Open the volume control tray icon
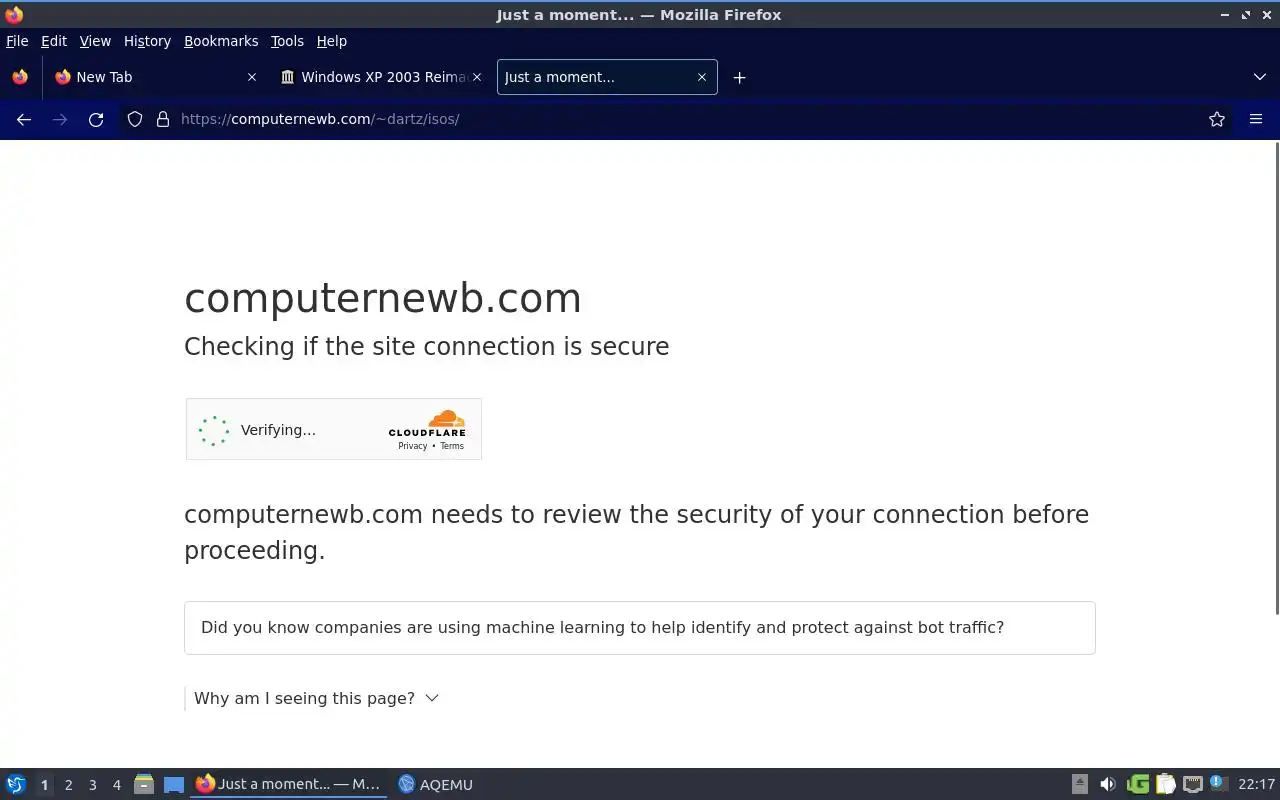This screenshot has height=800, width=1280. coord(1108,785)
